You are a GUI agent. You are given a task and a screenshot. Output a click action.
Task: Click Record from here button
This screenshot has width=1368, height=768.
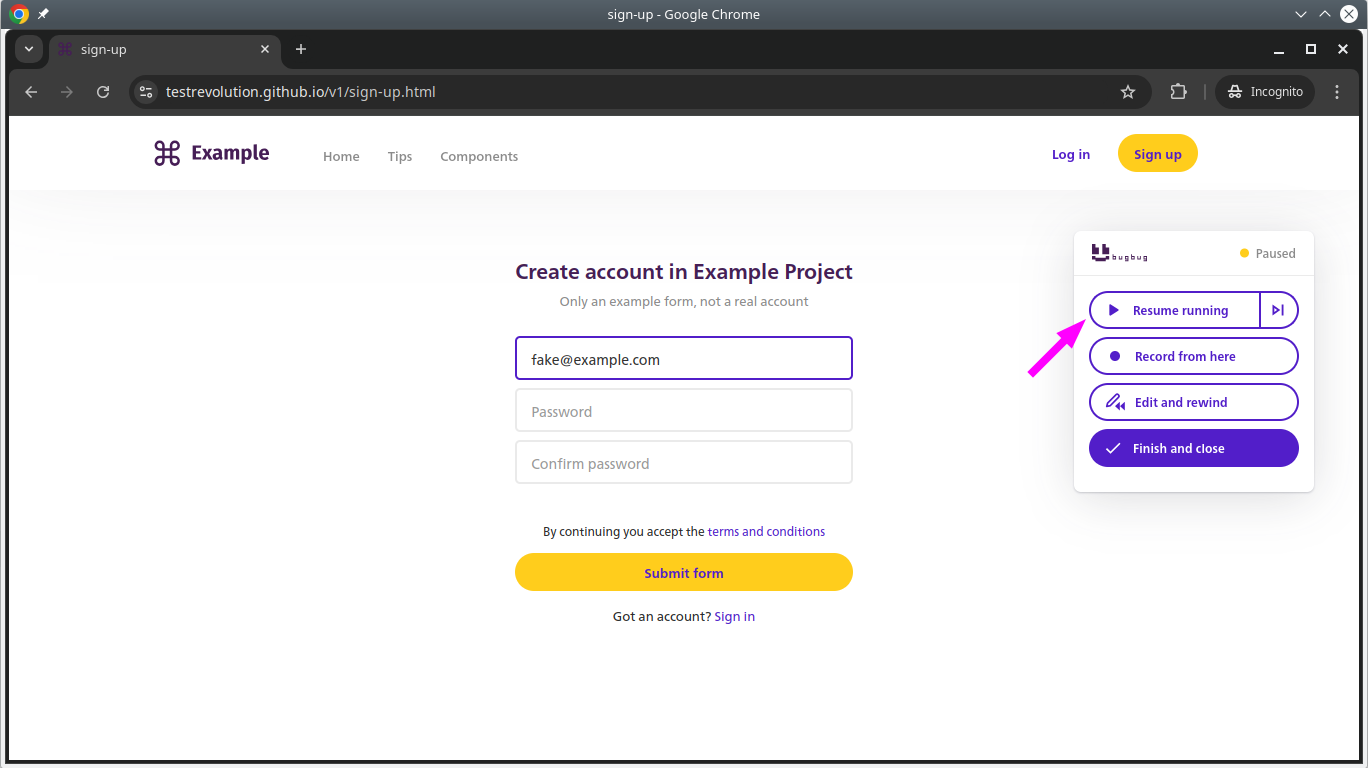point(1193,356)
